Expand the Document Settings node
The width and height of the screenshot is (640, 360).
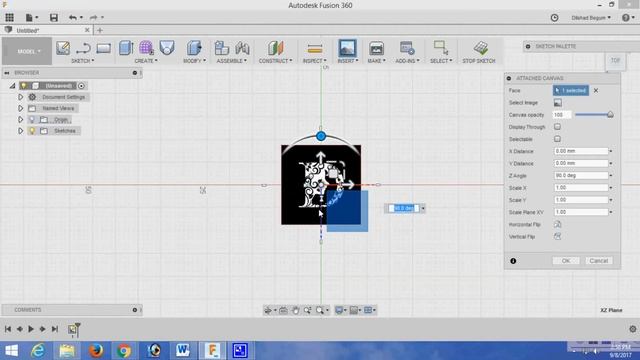point(20,97)
